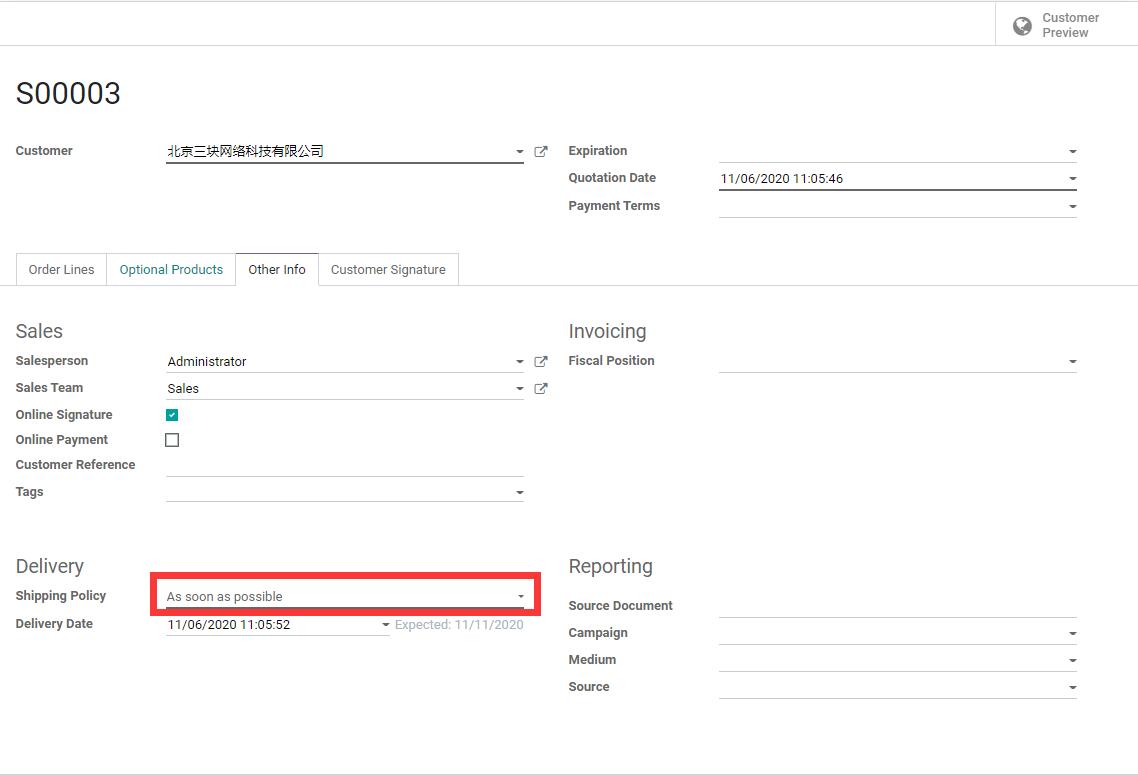Viewport: 1138px width, 775px height.
Task: Toggle the Online Signature checkbox
Action: (172, 415)
